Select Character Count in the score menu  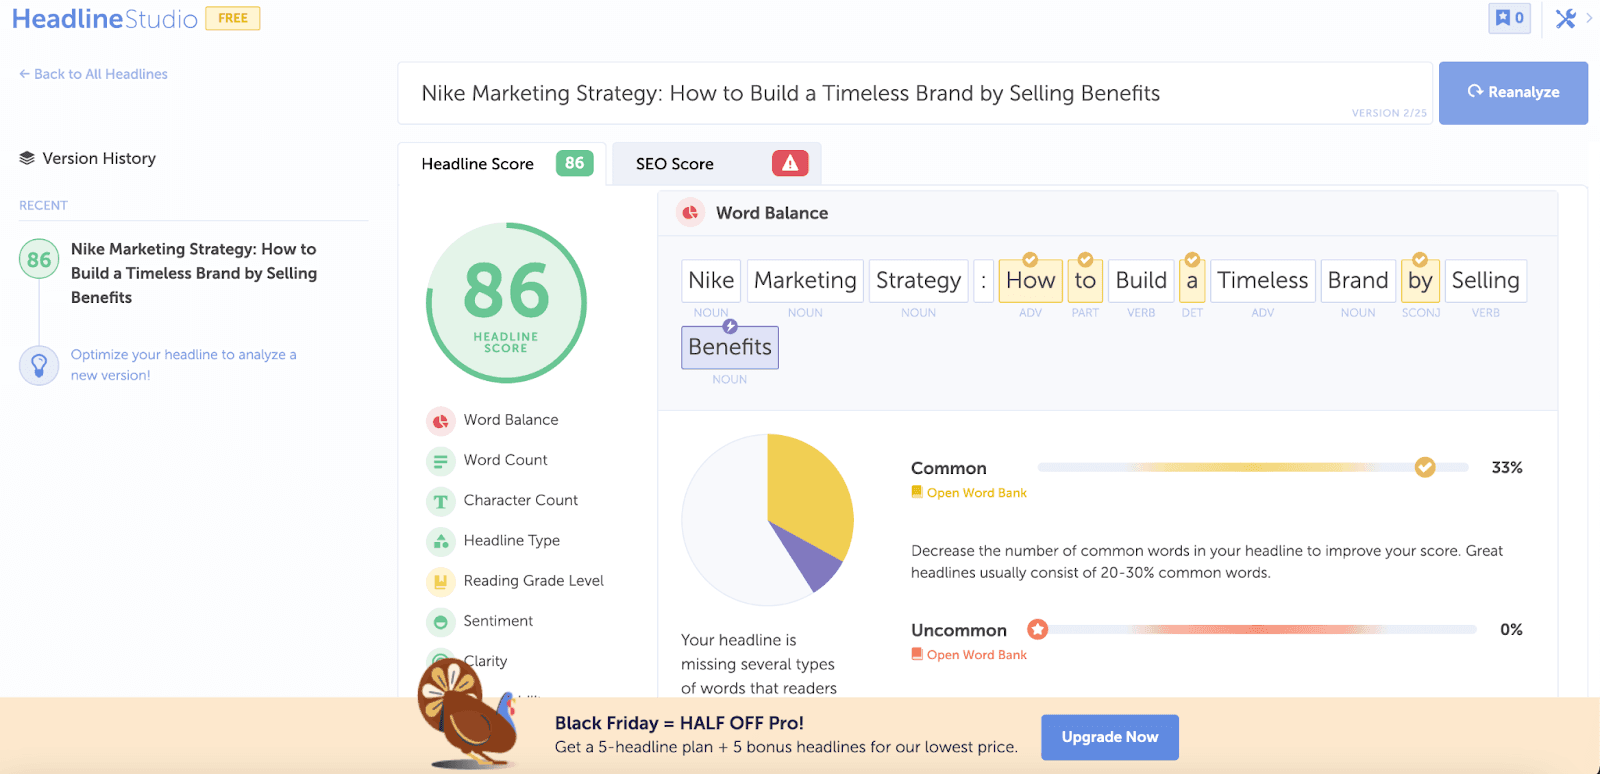click(520, 500)
